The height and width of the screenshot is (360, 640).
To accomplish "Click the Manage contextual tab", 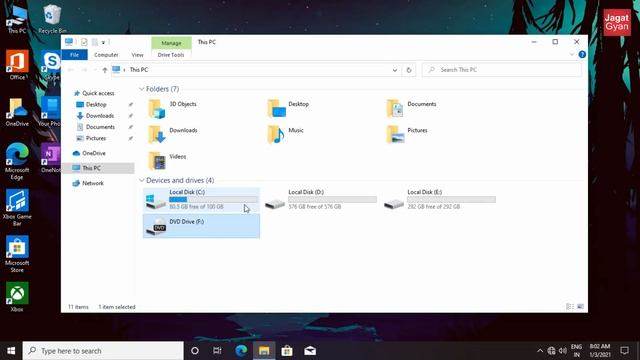I will (171, 43).
